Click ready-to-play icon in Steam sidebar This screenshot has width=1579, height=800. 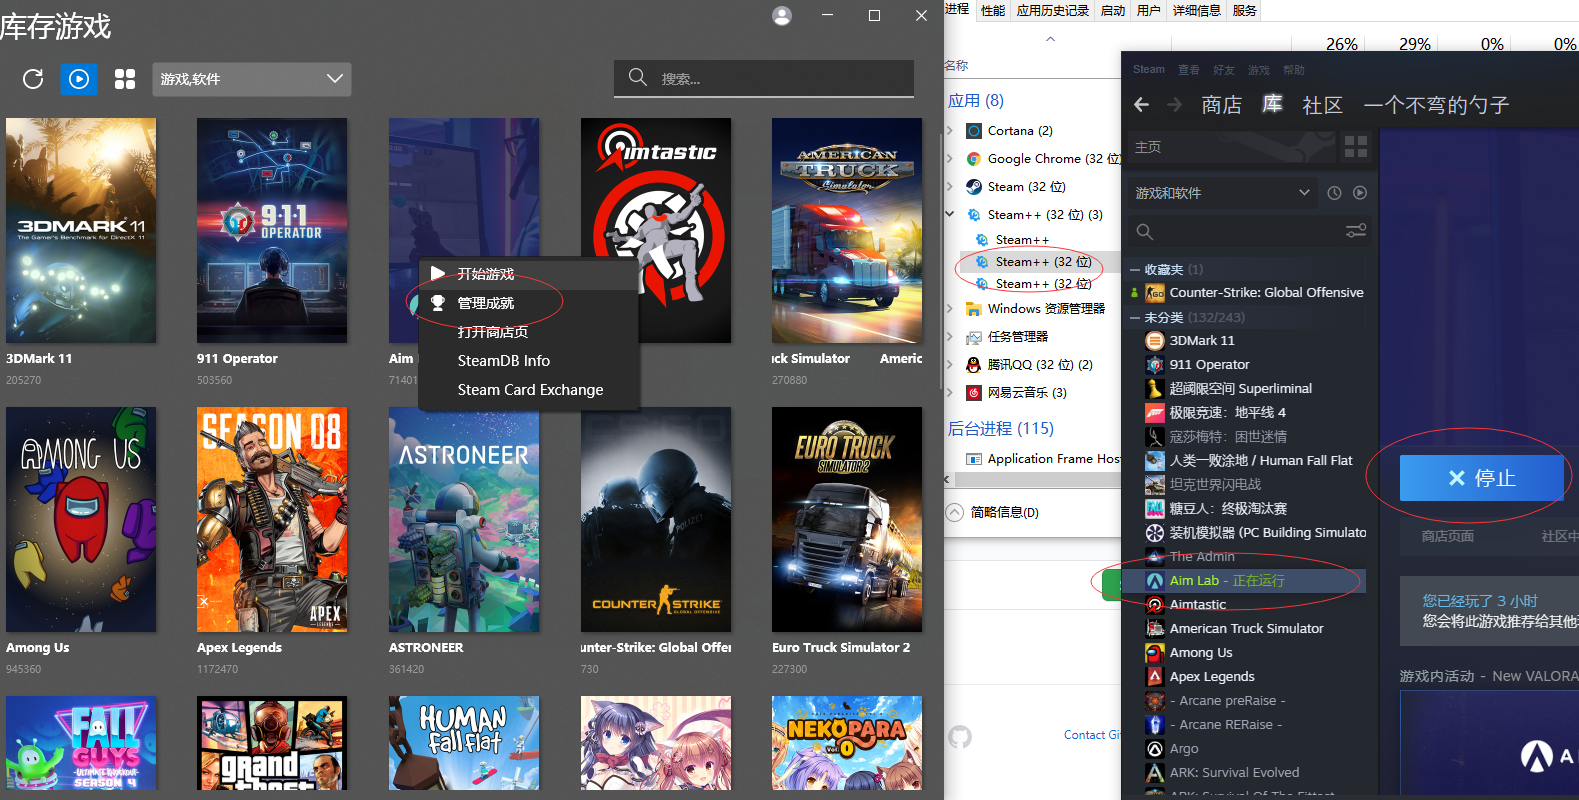coord(1359,193)
